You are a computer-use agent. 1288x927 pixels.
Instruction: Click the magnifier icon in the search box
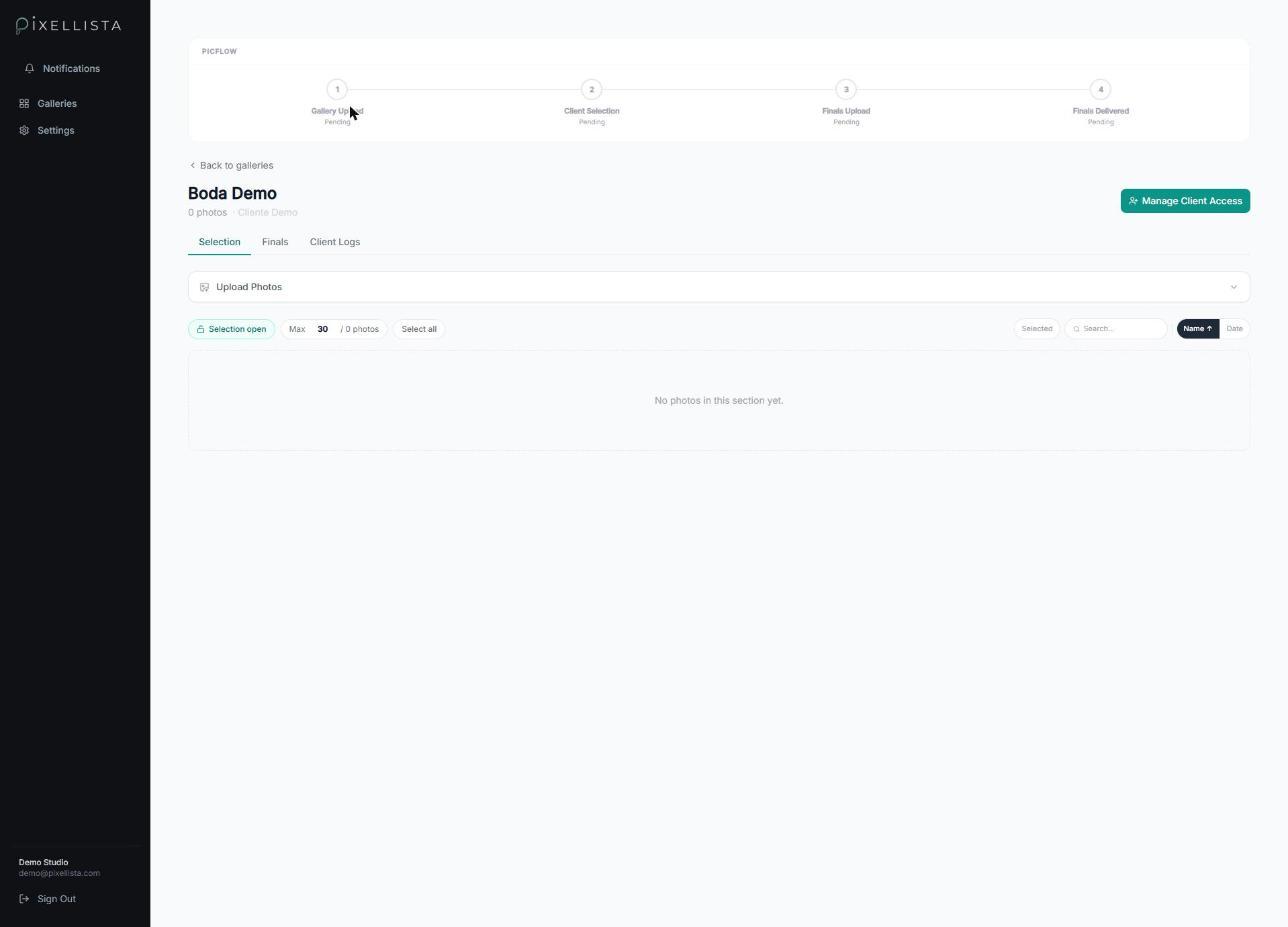coord(1077,329)
